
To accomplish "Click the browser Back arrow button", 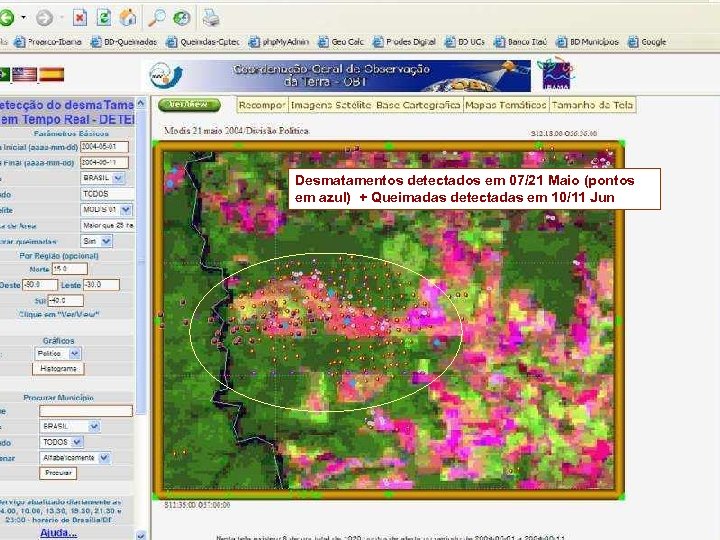I will [6, 18].
